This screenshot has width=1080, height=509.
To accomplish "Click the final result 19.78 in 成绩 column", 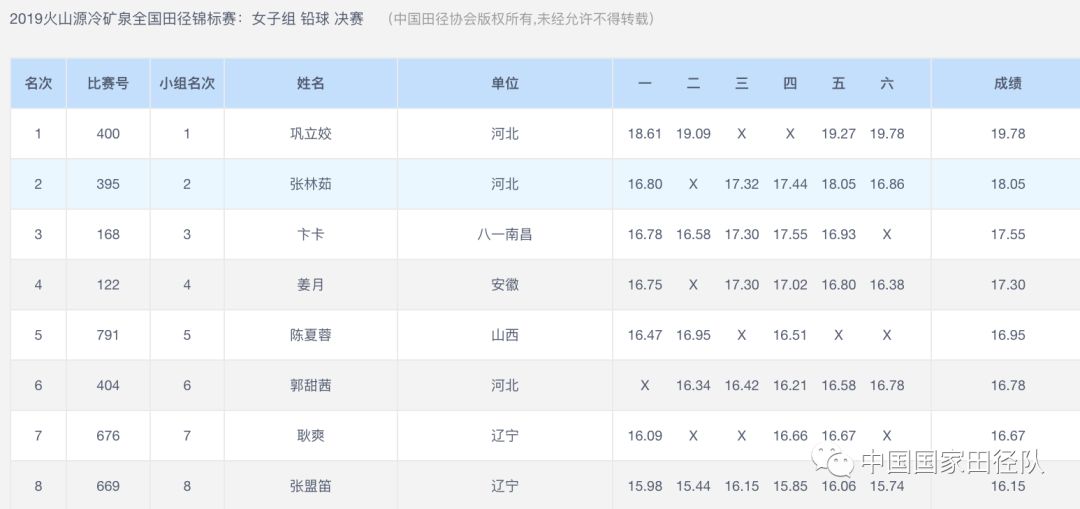I will pyautogui.click(x=1008, y=134).
